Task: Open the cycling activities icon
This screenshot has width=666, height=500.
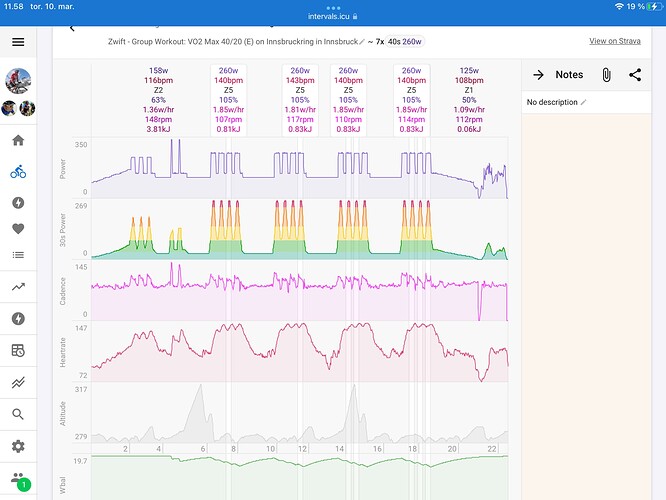Action: tap(18, 171)
